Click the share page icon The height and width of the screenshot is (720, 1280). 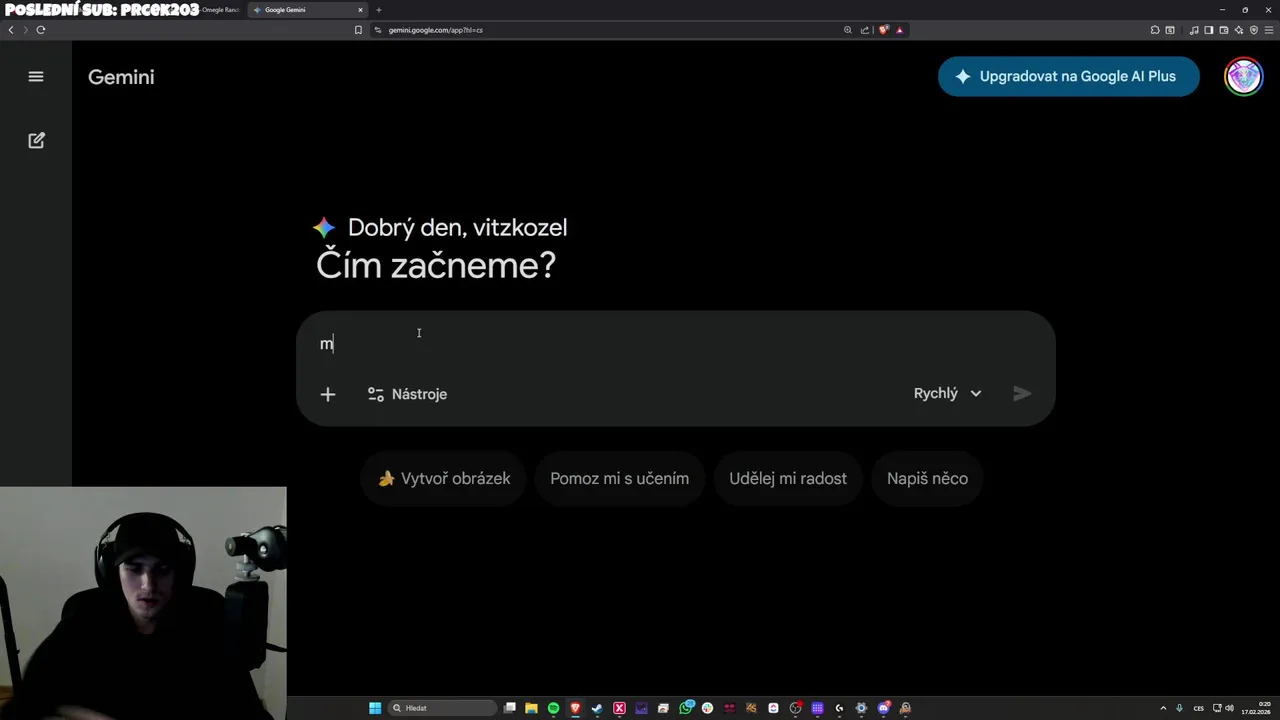865,30
